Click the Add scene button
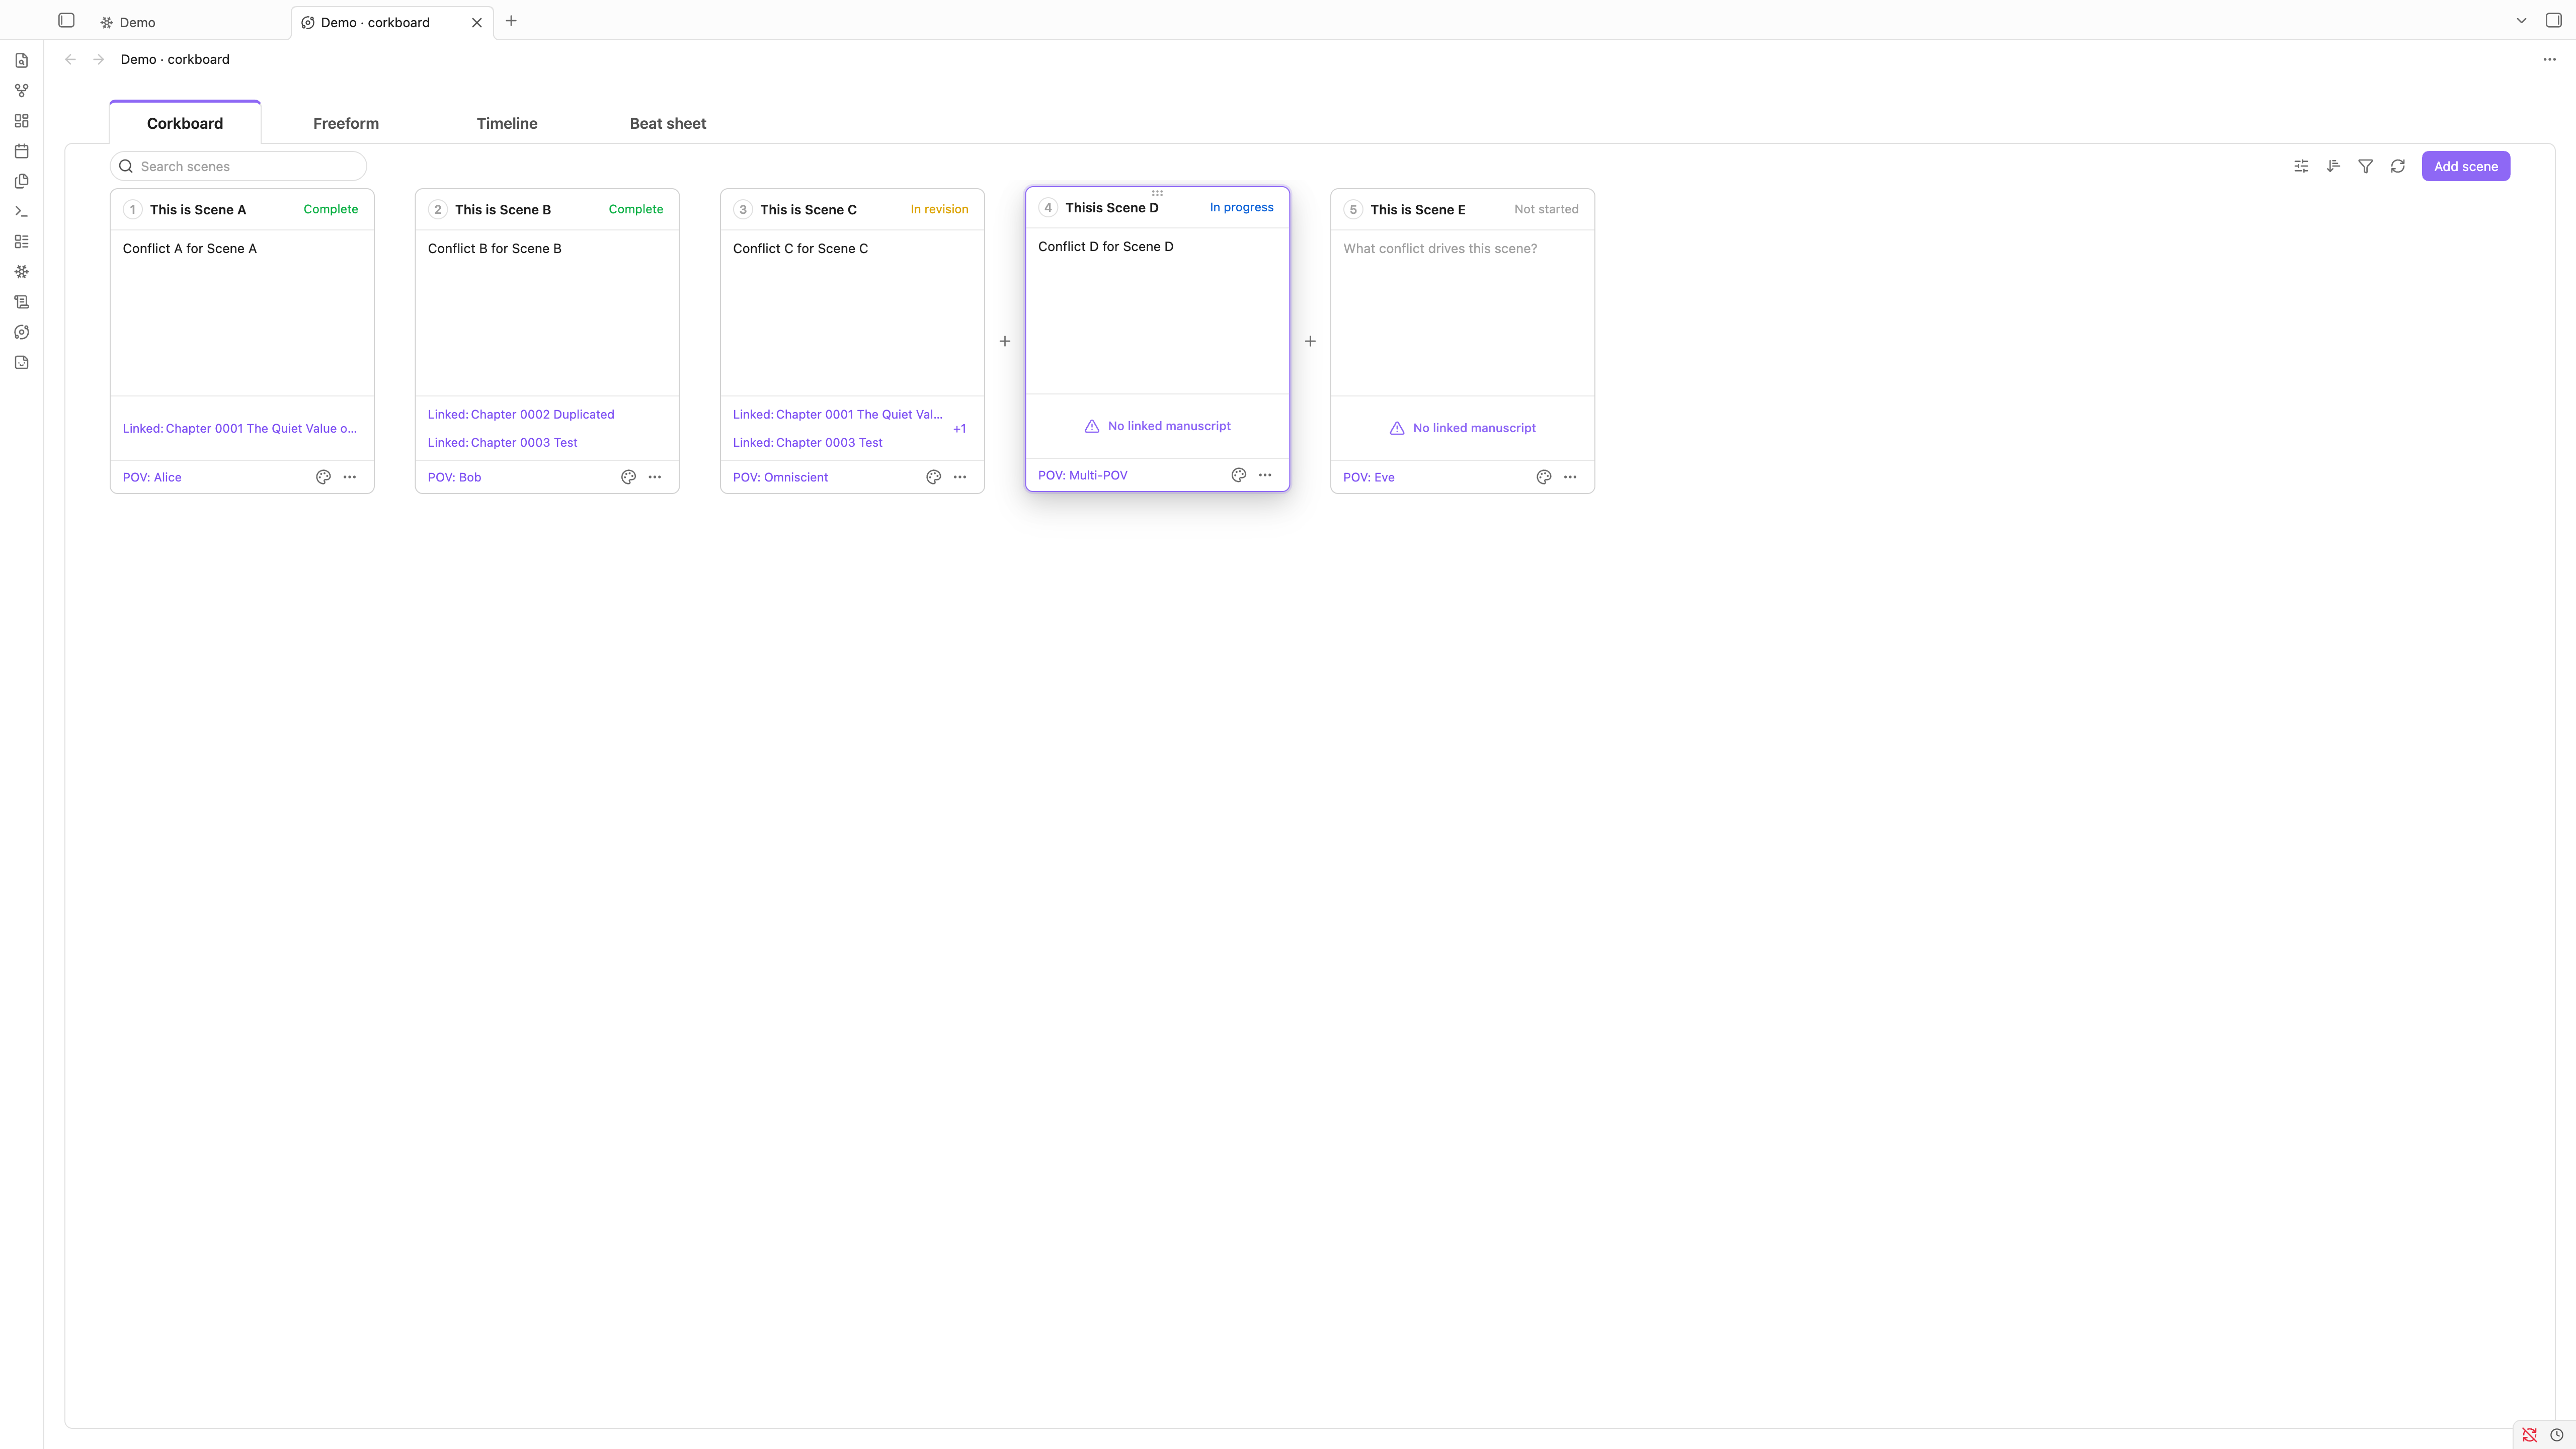The height and width of the screenshot is (1449, 2576). [x=2465, y=166]
